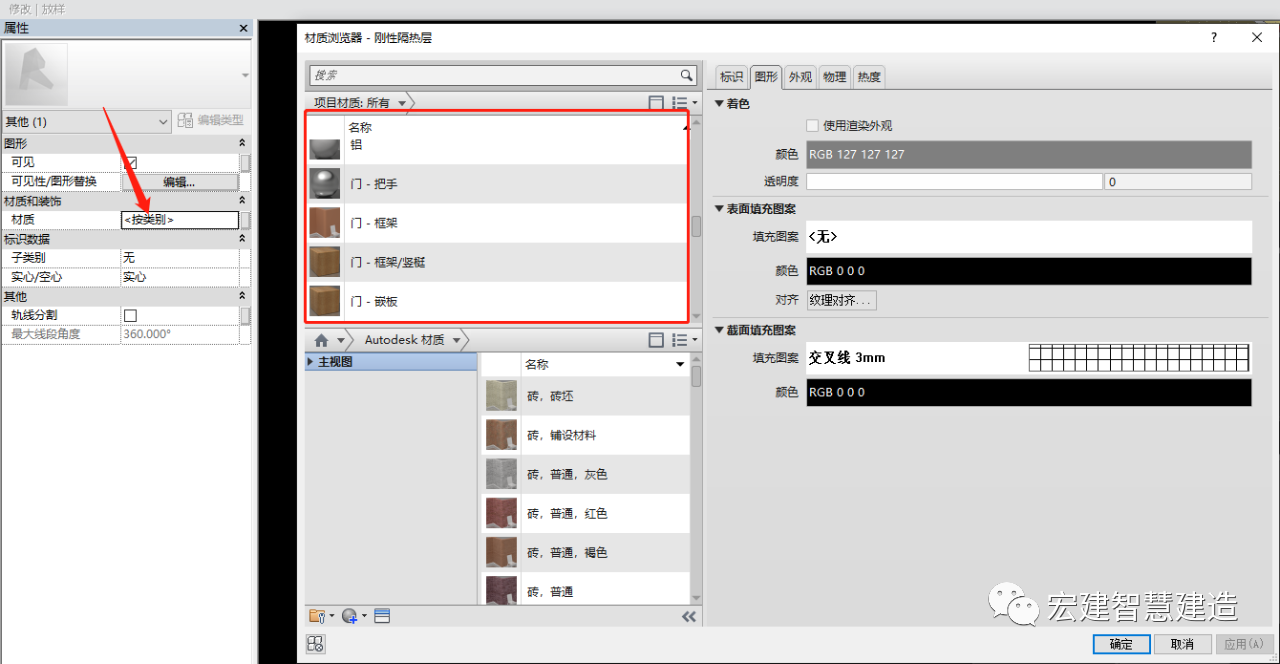Click the Autodesk library list scrollbar
1280x664 pixels.
[x=696, y=376]
